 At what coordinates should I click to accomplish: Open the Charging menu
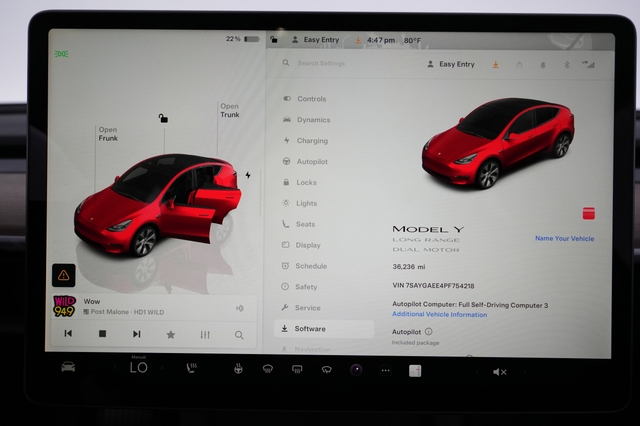pyautogui.click(x=306, y=140)
